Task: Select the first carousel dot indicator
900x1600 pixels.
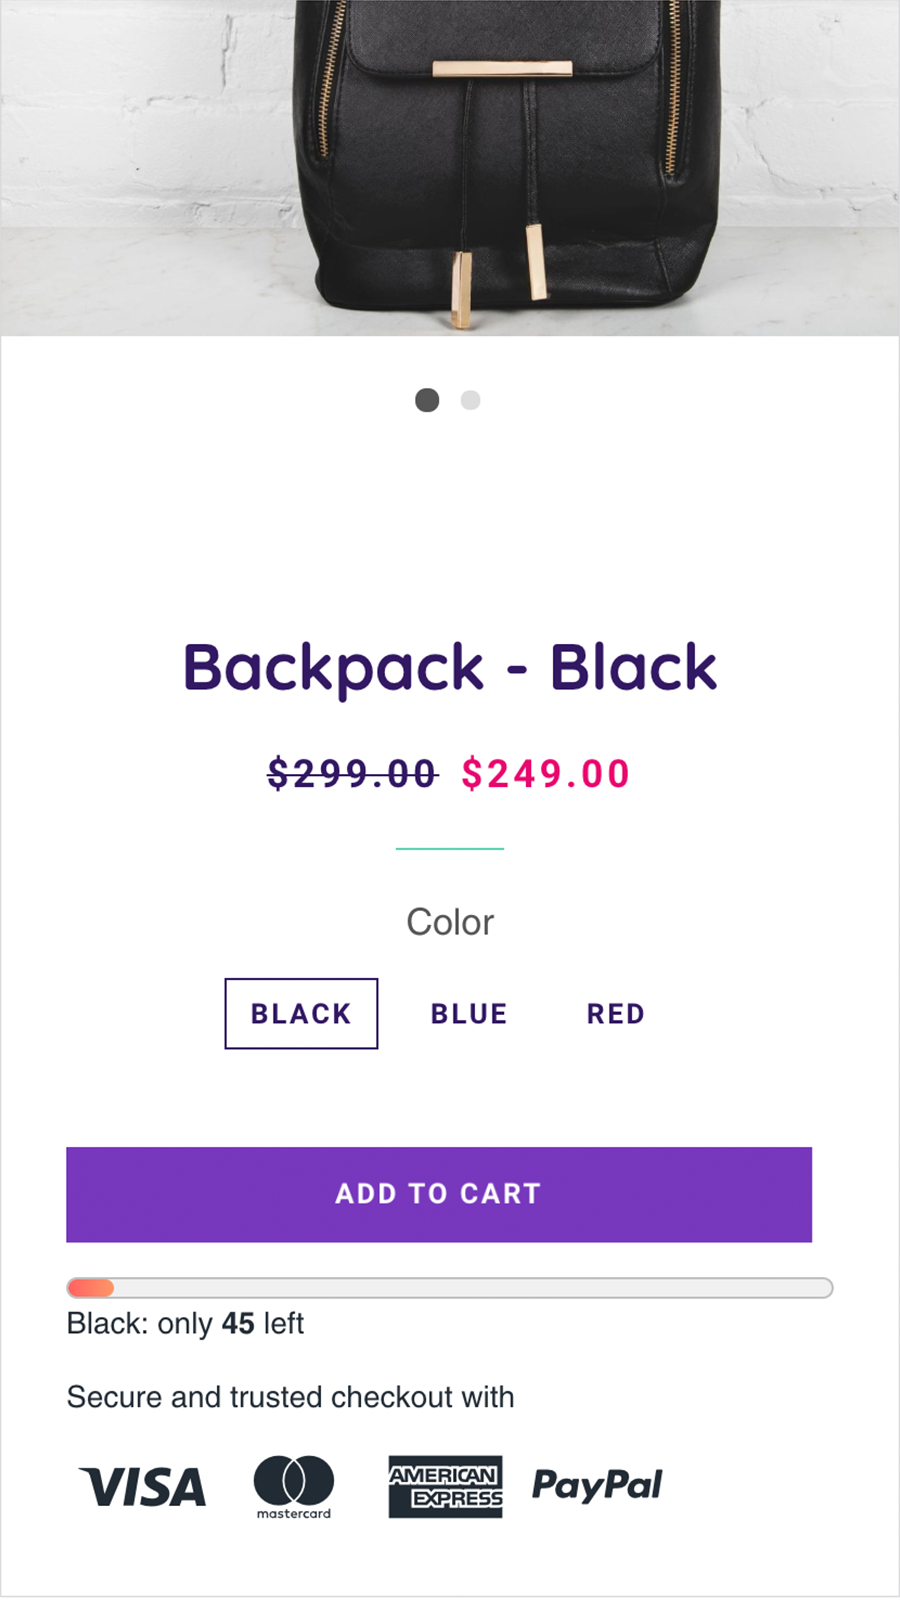Action: tap(427, 400)
